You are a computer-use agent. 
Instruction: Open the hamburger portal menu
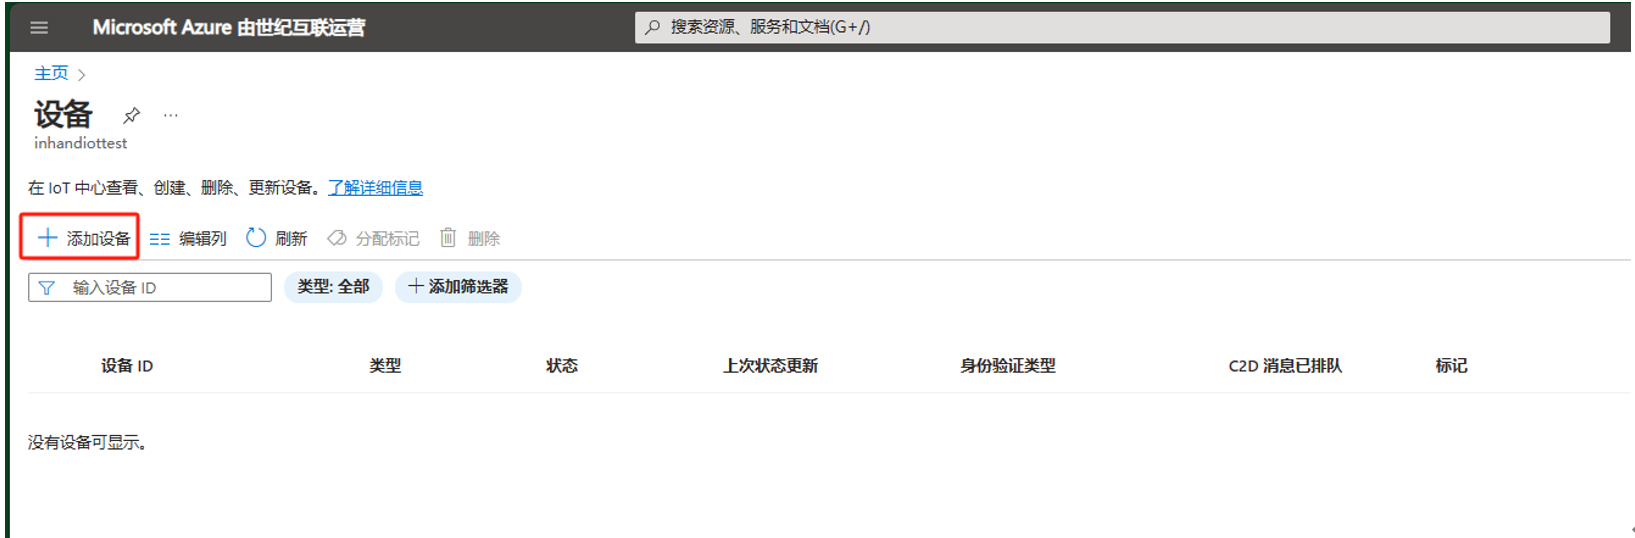[39, 27]
